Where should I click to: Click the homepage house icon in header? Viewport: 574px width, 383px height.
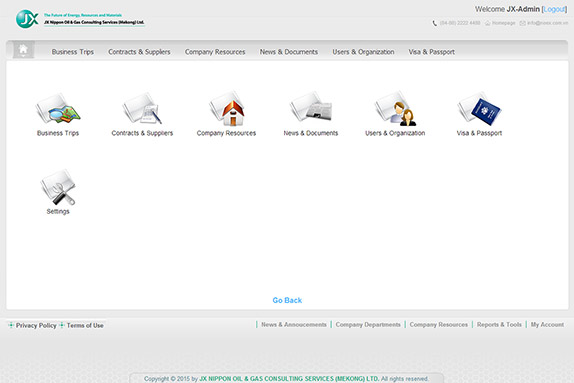(x=488, y=23)
